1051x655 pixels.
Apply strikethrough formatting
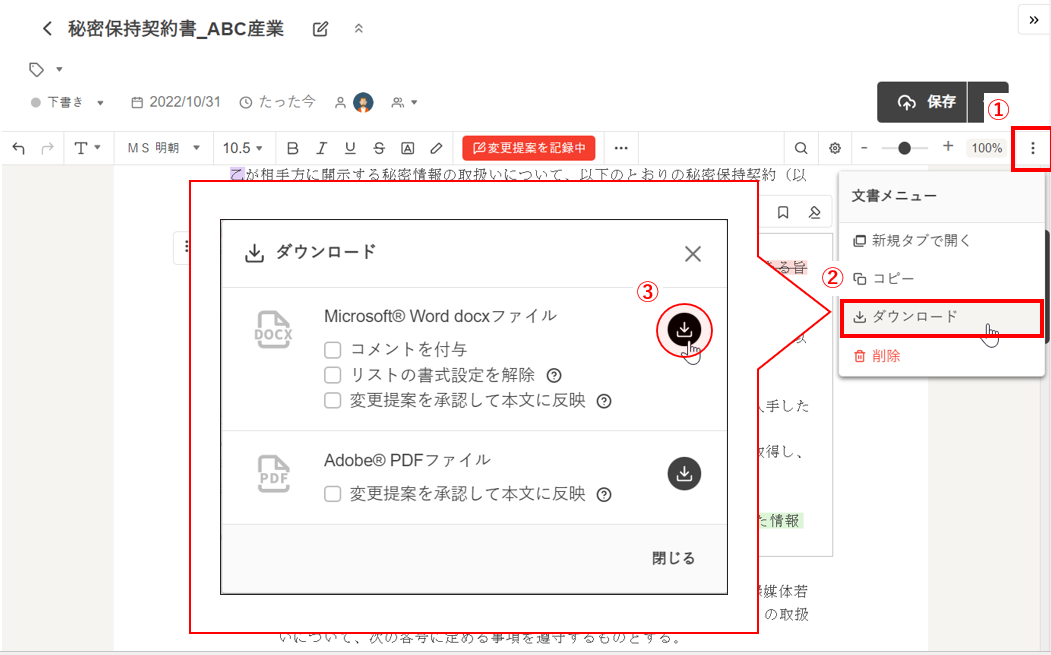379,148
